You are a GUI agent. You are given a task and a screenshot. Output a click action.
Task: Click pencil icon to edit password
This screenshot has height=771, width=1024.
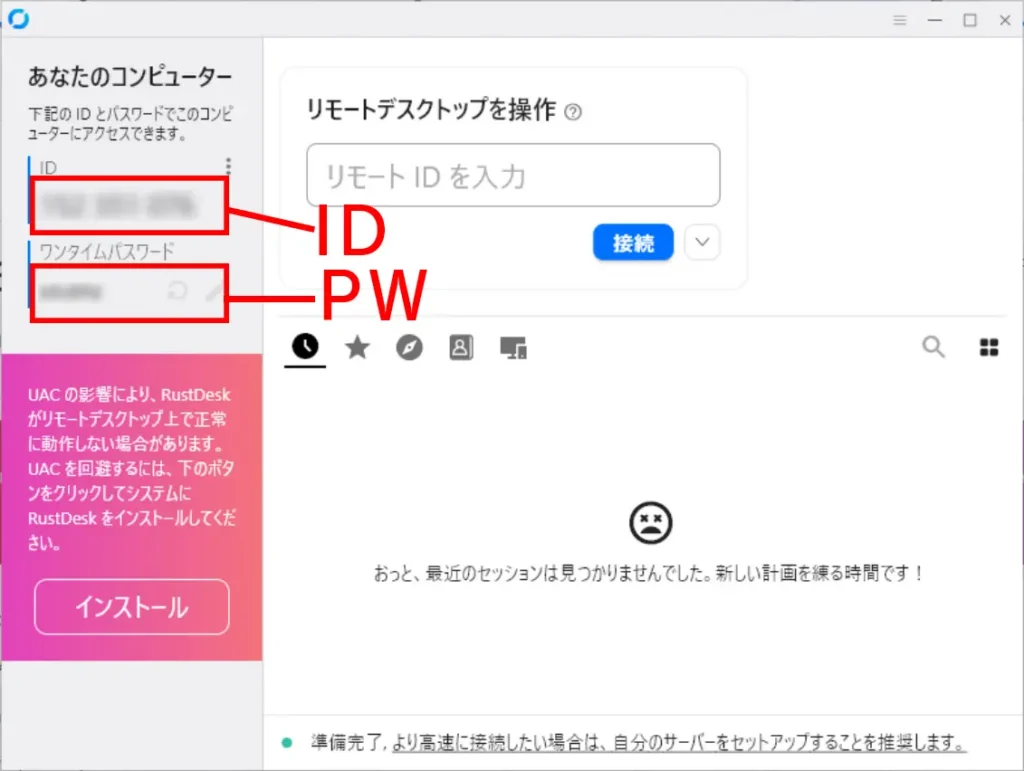pyautogui.click(x=214, y=291)
